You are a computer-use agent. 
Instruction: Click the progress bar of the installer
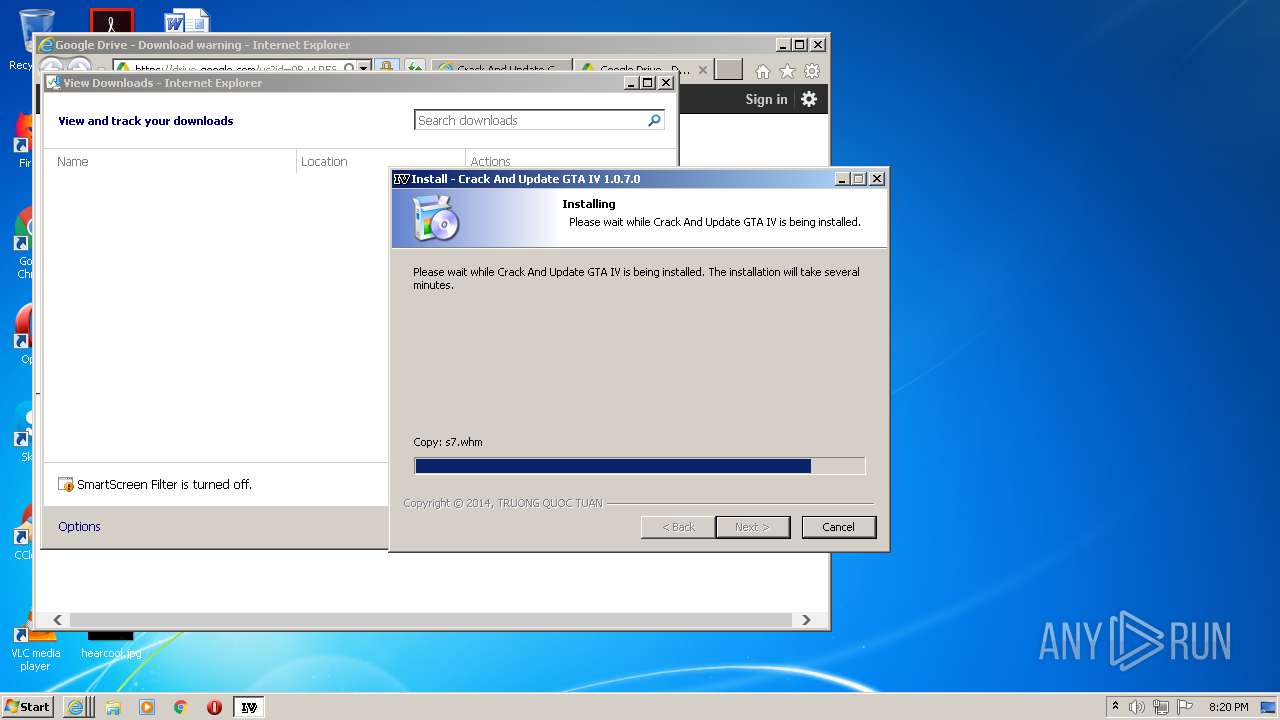click(639, 466)
